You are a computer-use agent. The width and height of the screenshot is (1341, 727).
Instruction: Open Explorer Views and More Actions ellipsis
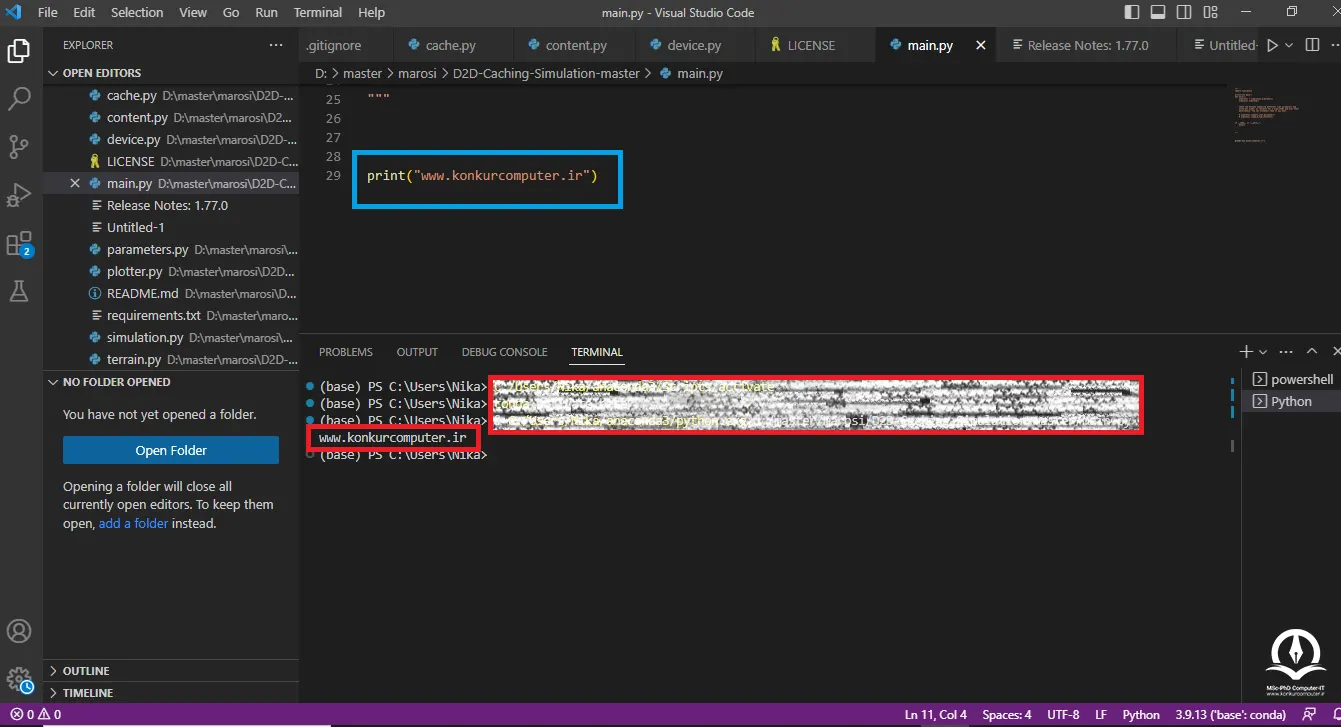[276, 45]
